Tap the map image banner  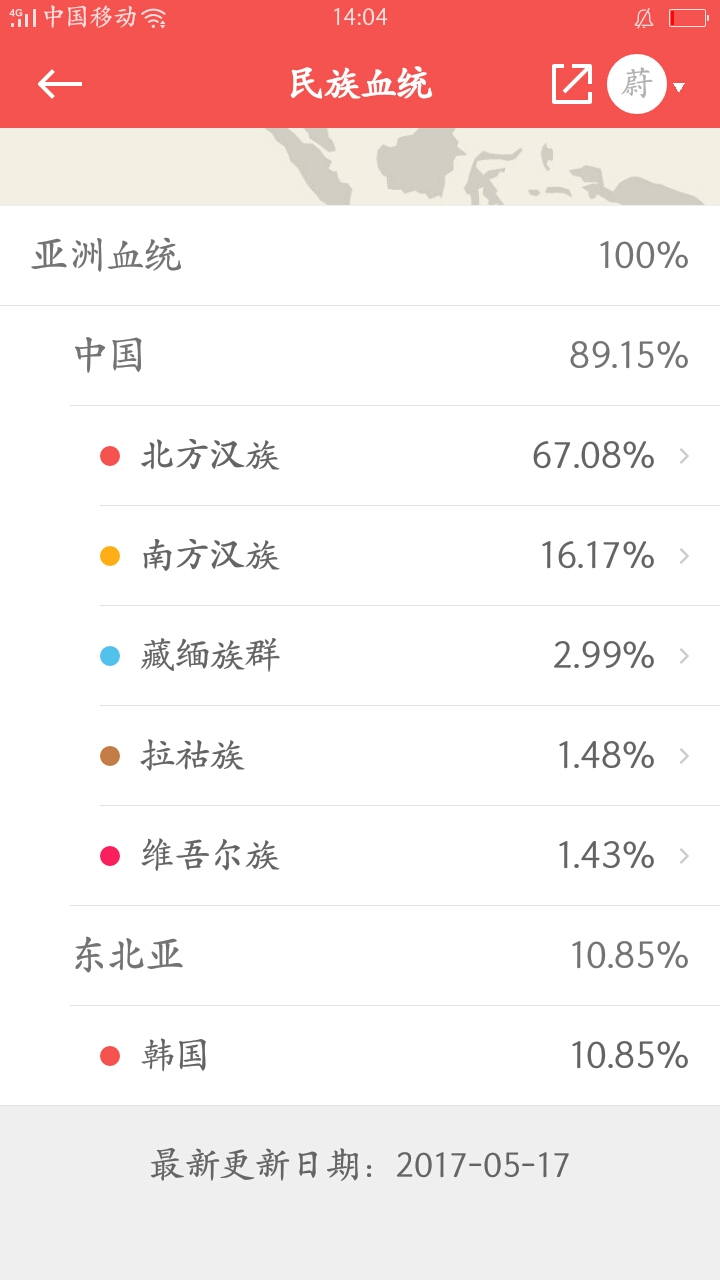coord(360,167)
